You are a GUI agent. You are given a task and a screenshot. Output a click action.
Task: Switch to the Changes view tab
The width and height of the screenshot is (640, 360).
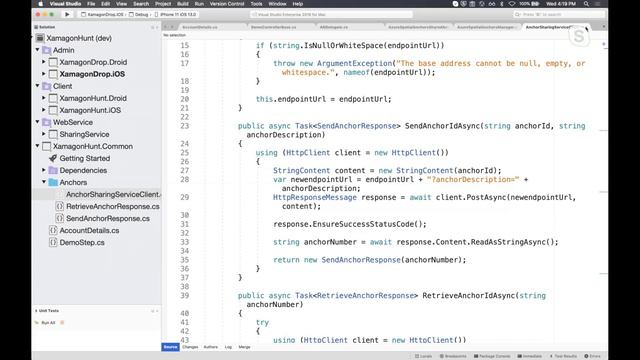pos(190,347)
